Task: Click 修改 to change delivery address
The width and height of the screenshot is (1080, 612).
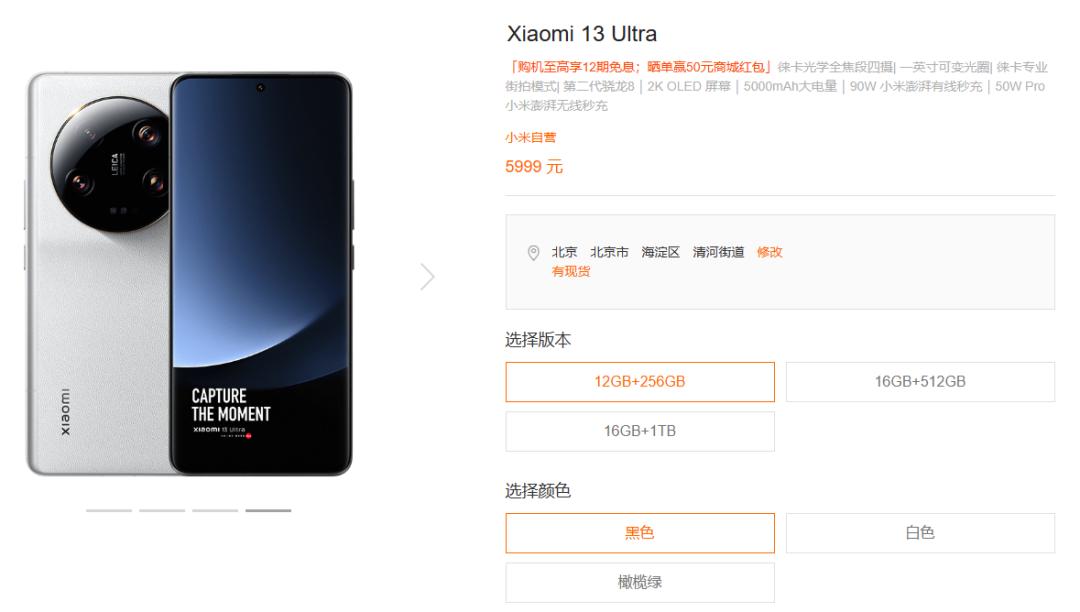Action: (769, 252)
